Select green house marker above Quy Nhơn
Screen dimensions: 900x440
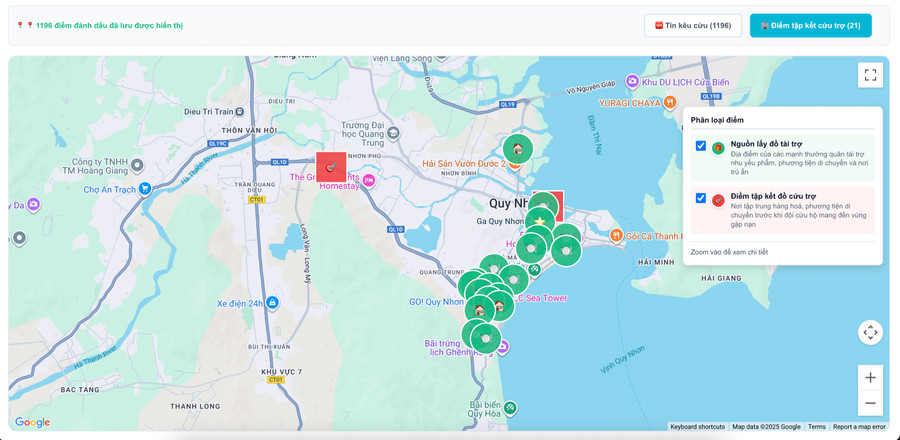point(518,149)
